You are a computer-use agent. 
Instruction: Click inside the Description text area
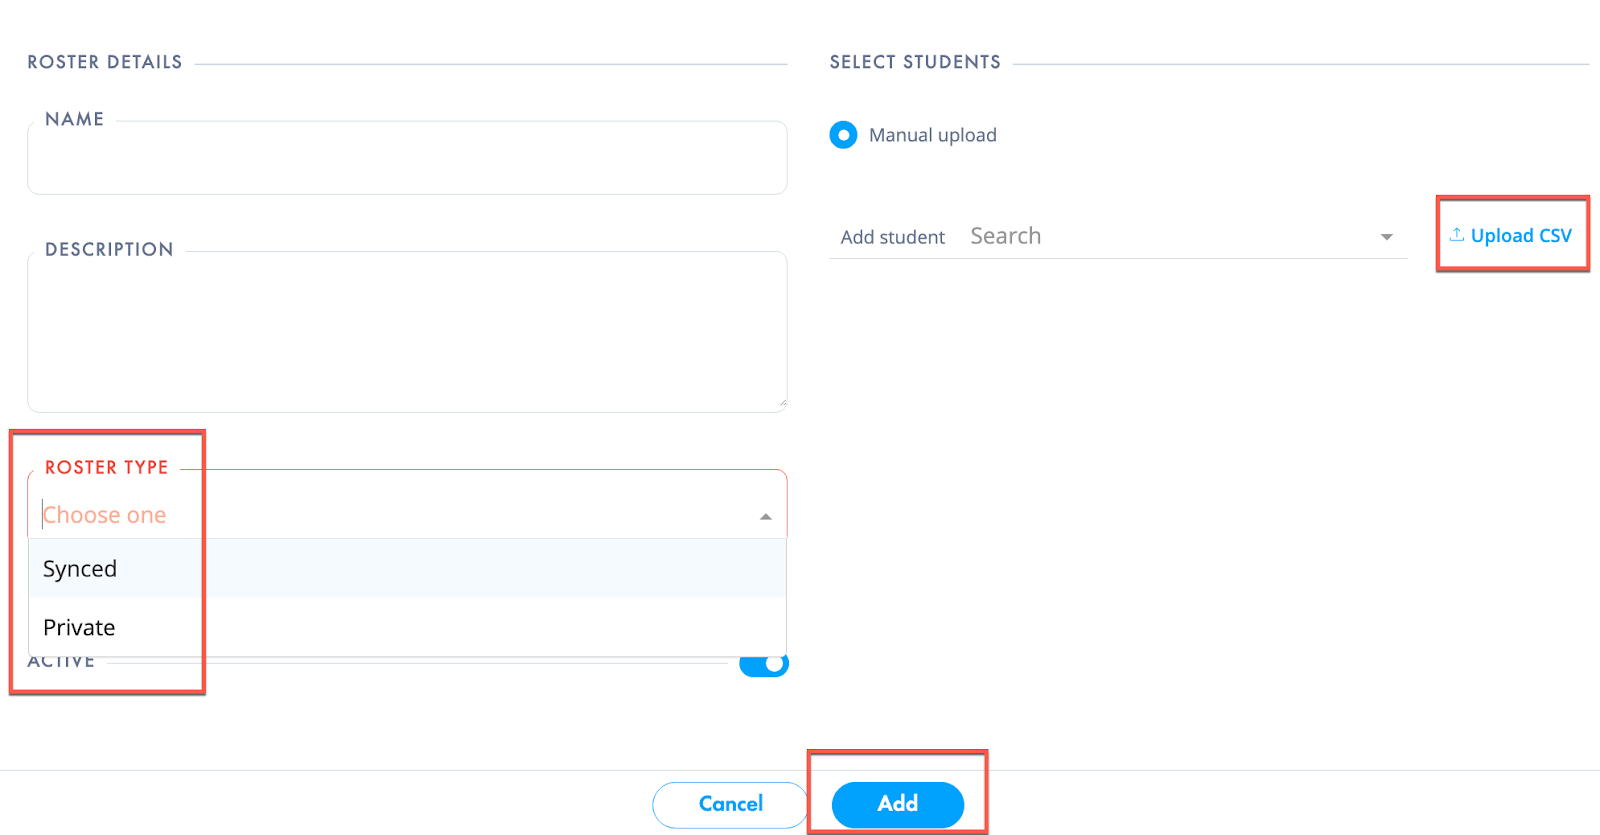(x=407, y=331)
